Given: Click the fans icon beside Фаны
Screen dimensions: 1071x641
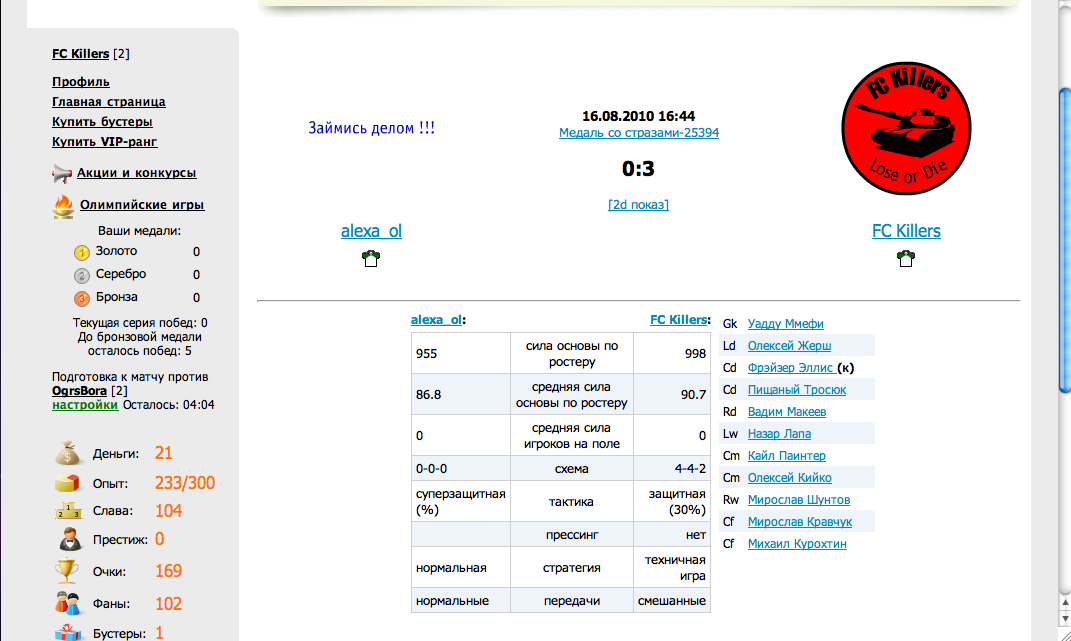Looking at the screenshot, I should [67, 603].
